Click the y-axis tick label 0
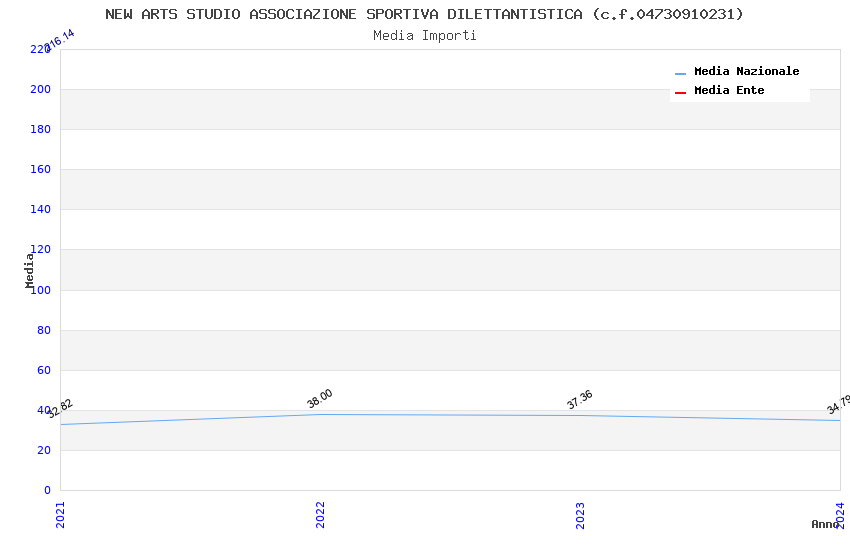 pos(48,490)
